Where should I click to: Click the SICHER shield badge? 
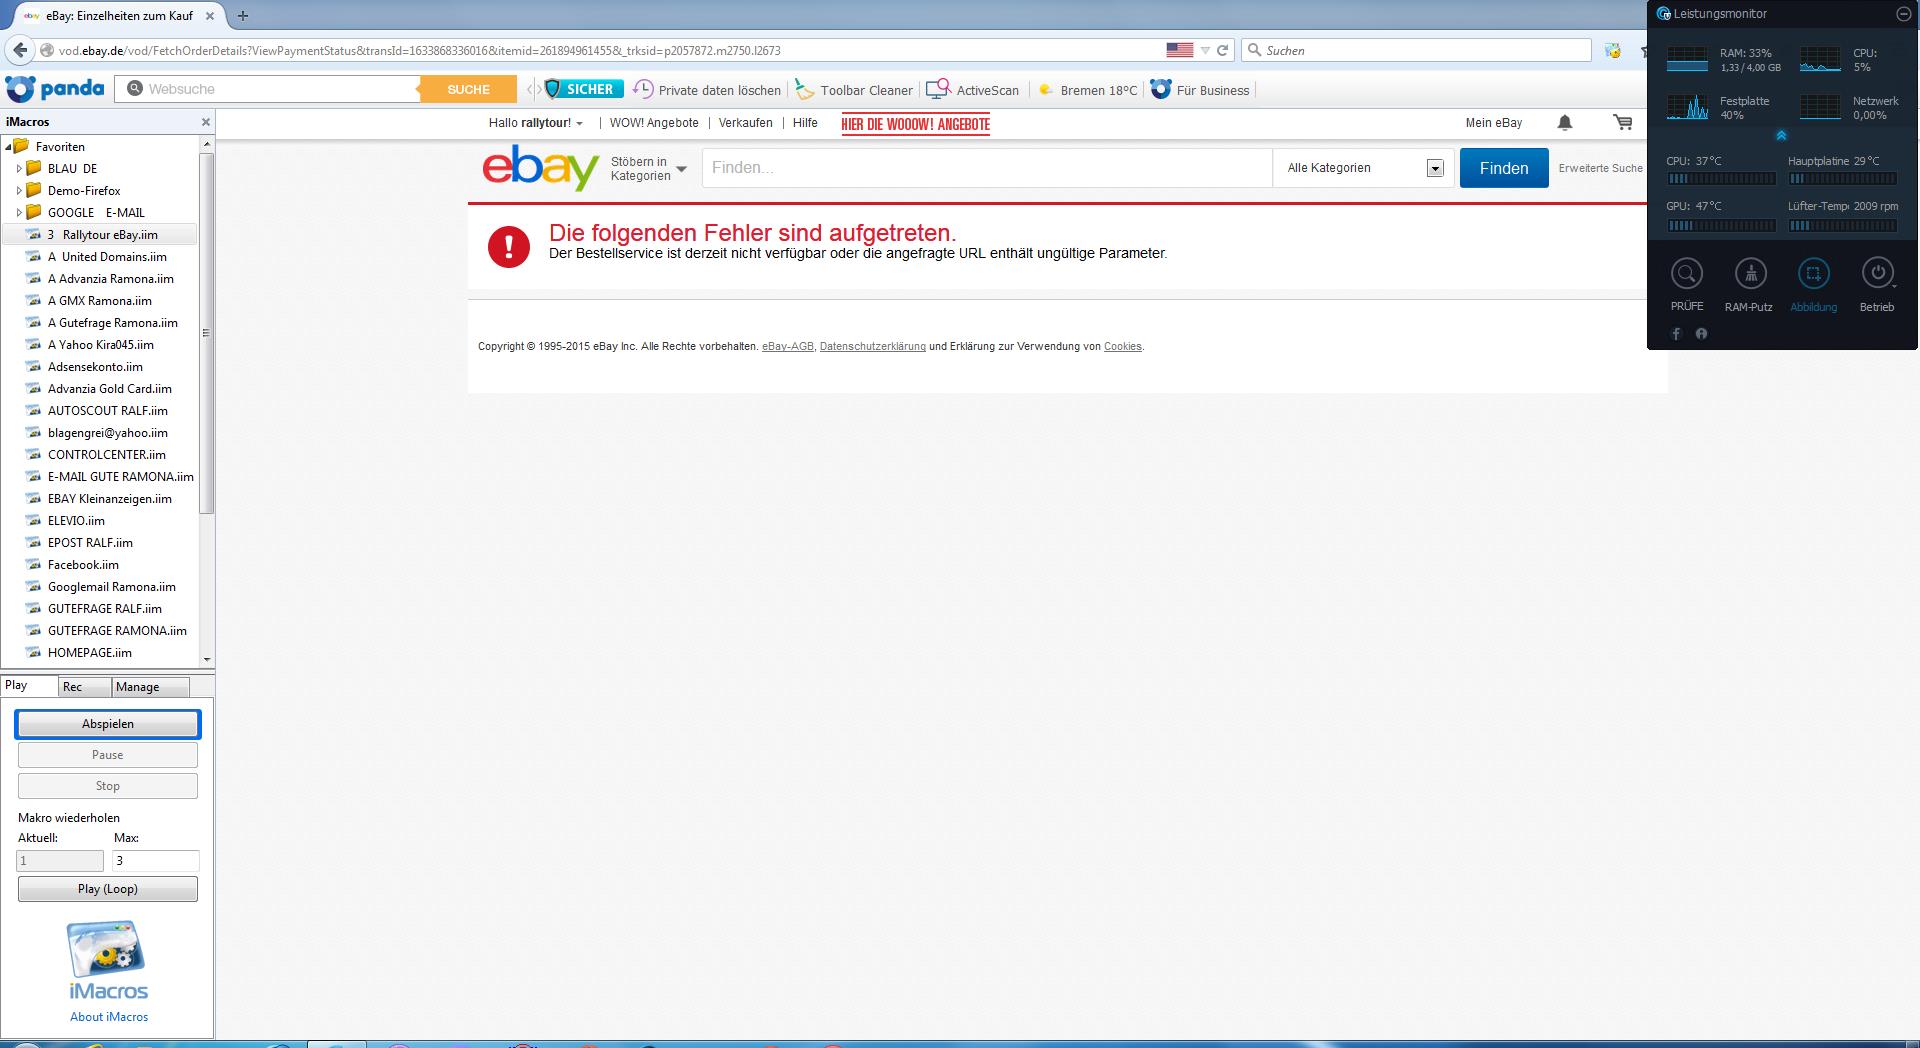pyautogui.click(x=583, y=89)
